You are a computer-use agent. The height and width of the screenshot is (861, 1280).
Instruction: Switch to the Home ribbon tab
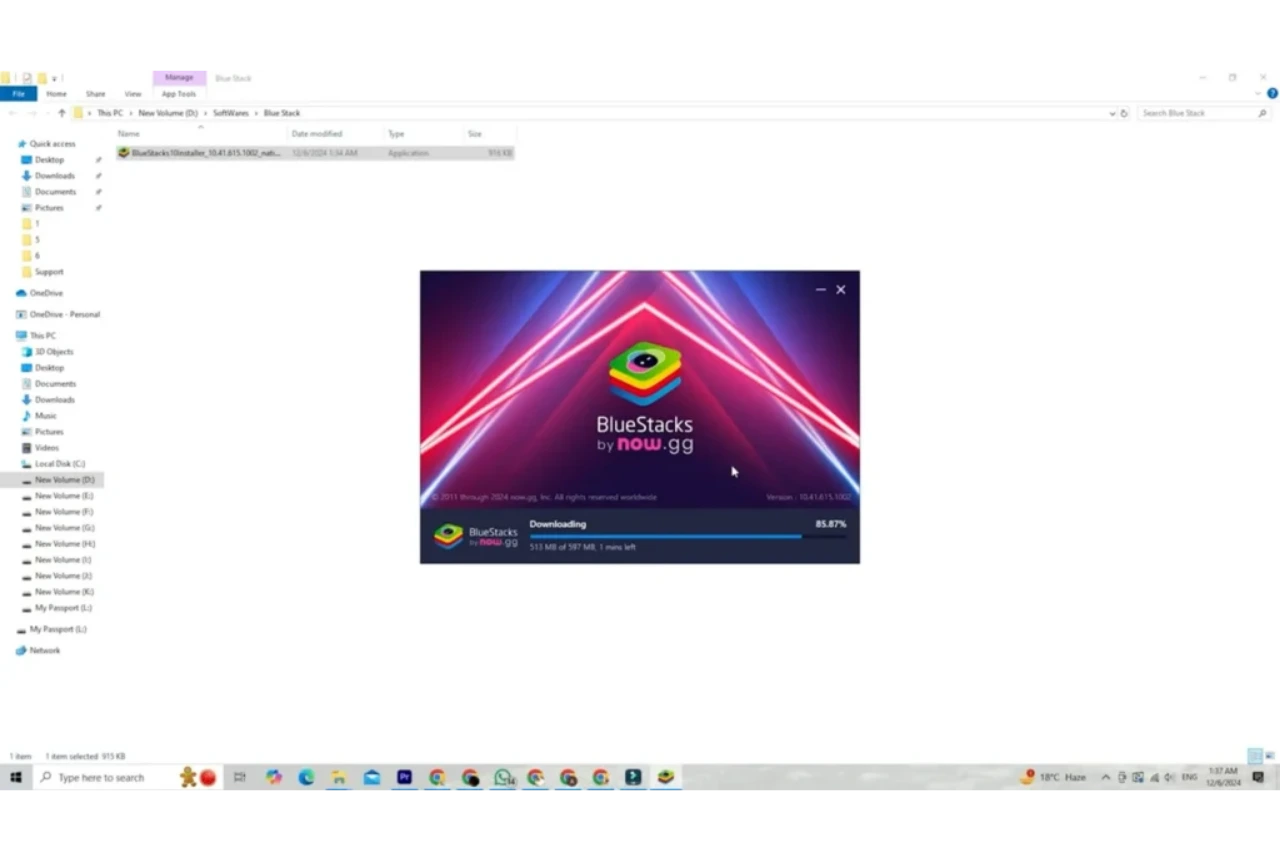pos(56,94)
